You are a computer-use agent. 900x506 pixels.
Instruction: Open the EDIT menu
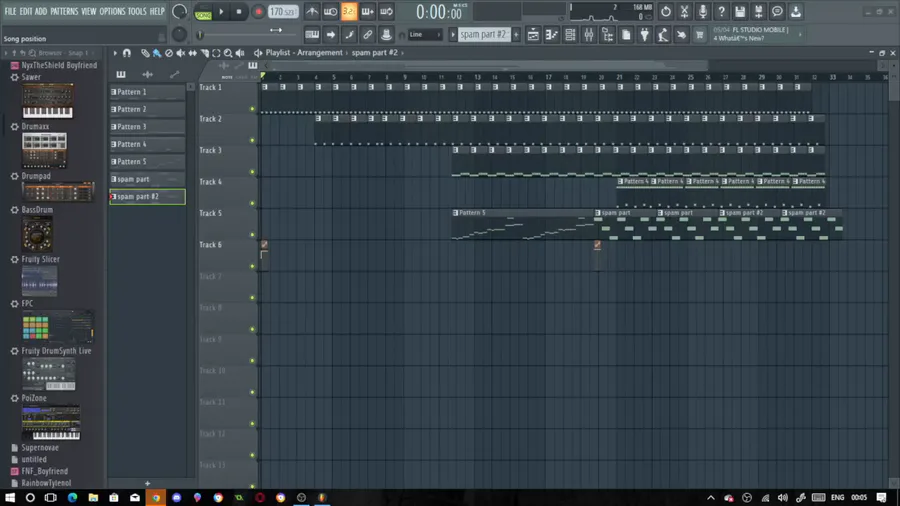pyautogui.click(x=25, y=11)
